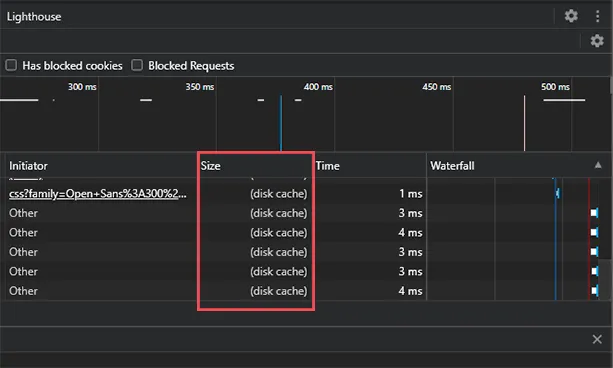Viewport: 613px width, 368px height.
Task: Enable Blocked Requests checkbox
Action: 137,65
